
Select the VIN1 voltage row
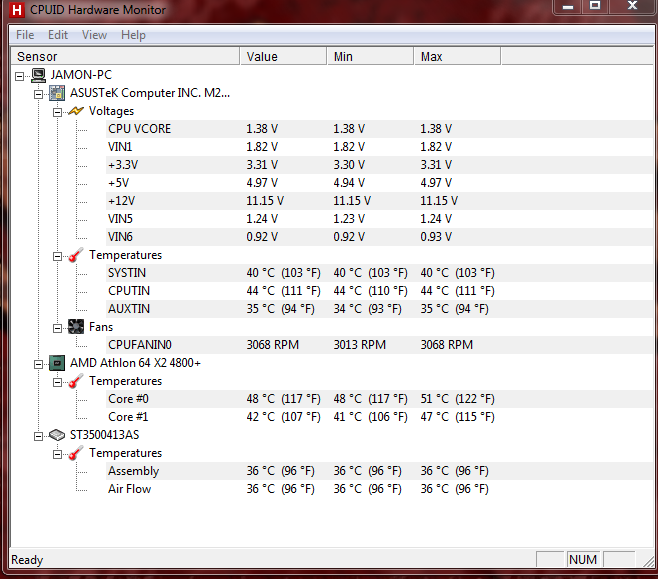[x=380, y=147]
